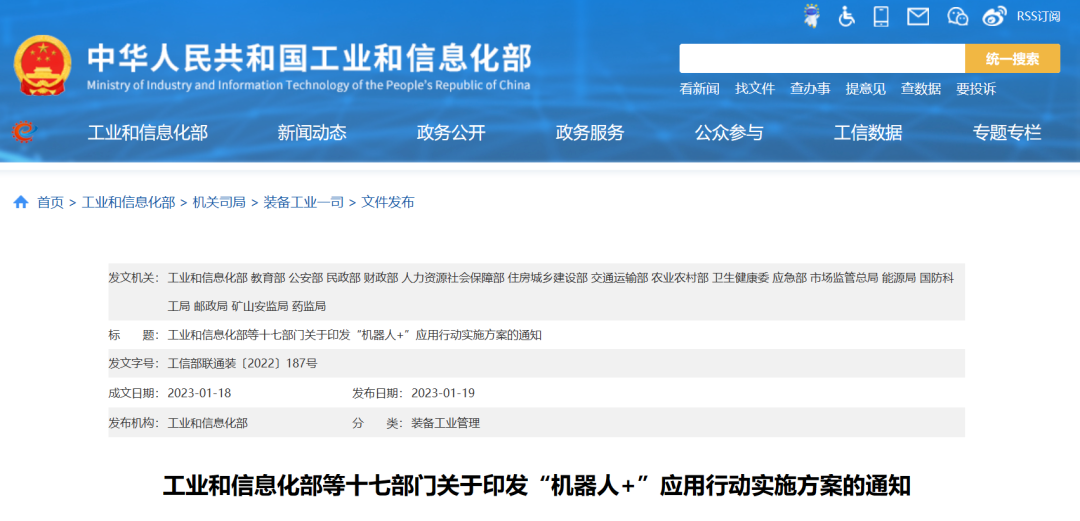Screen dimensions: 1080x521
Task: Select 查数据 search shortcut
Action: click(921, 89)
